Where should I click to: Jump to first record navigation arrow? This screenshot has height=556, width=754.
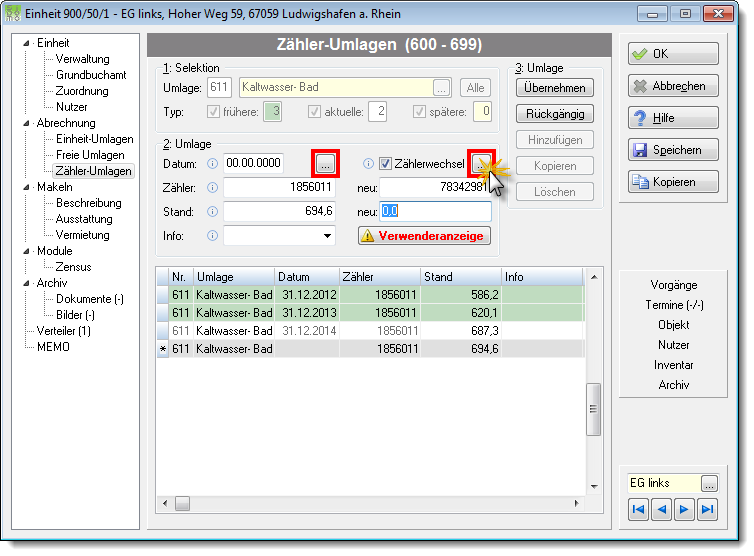point(639,509)
